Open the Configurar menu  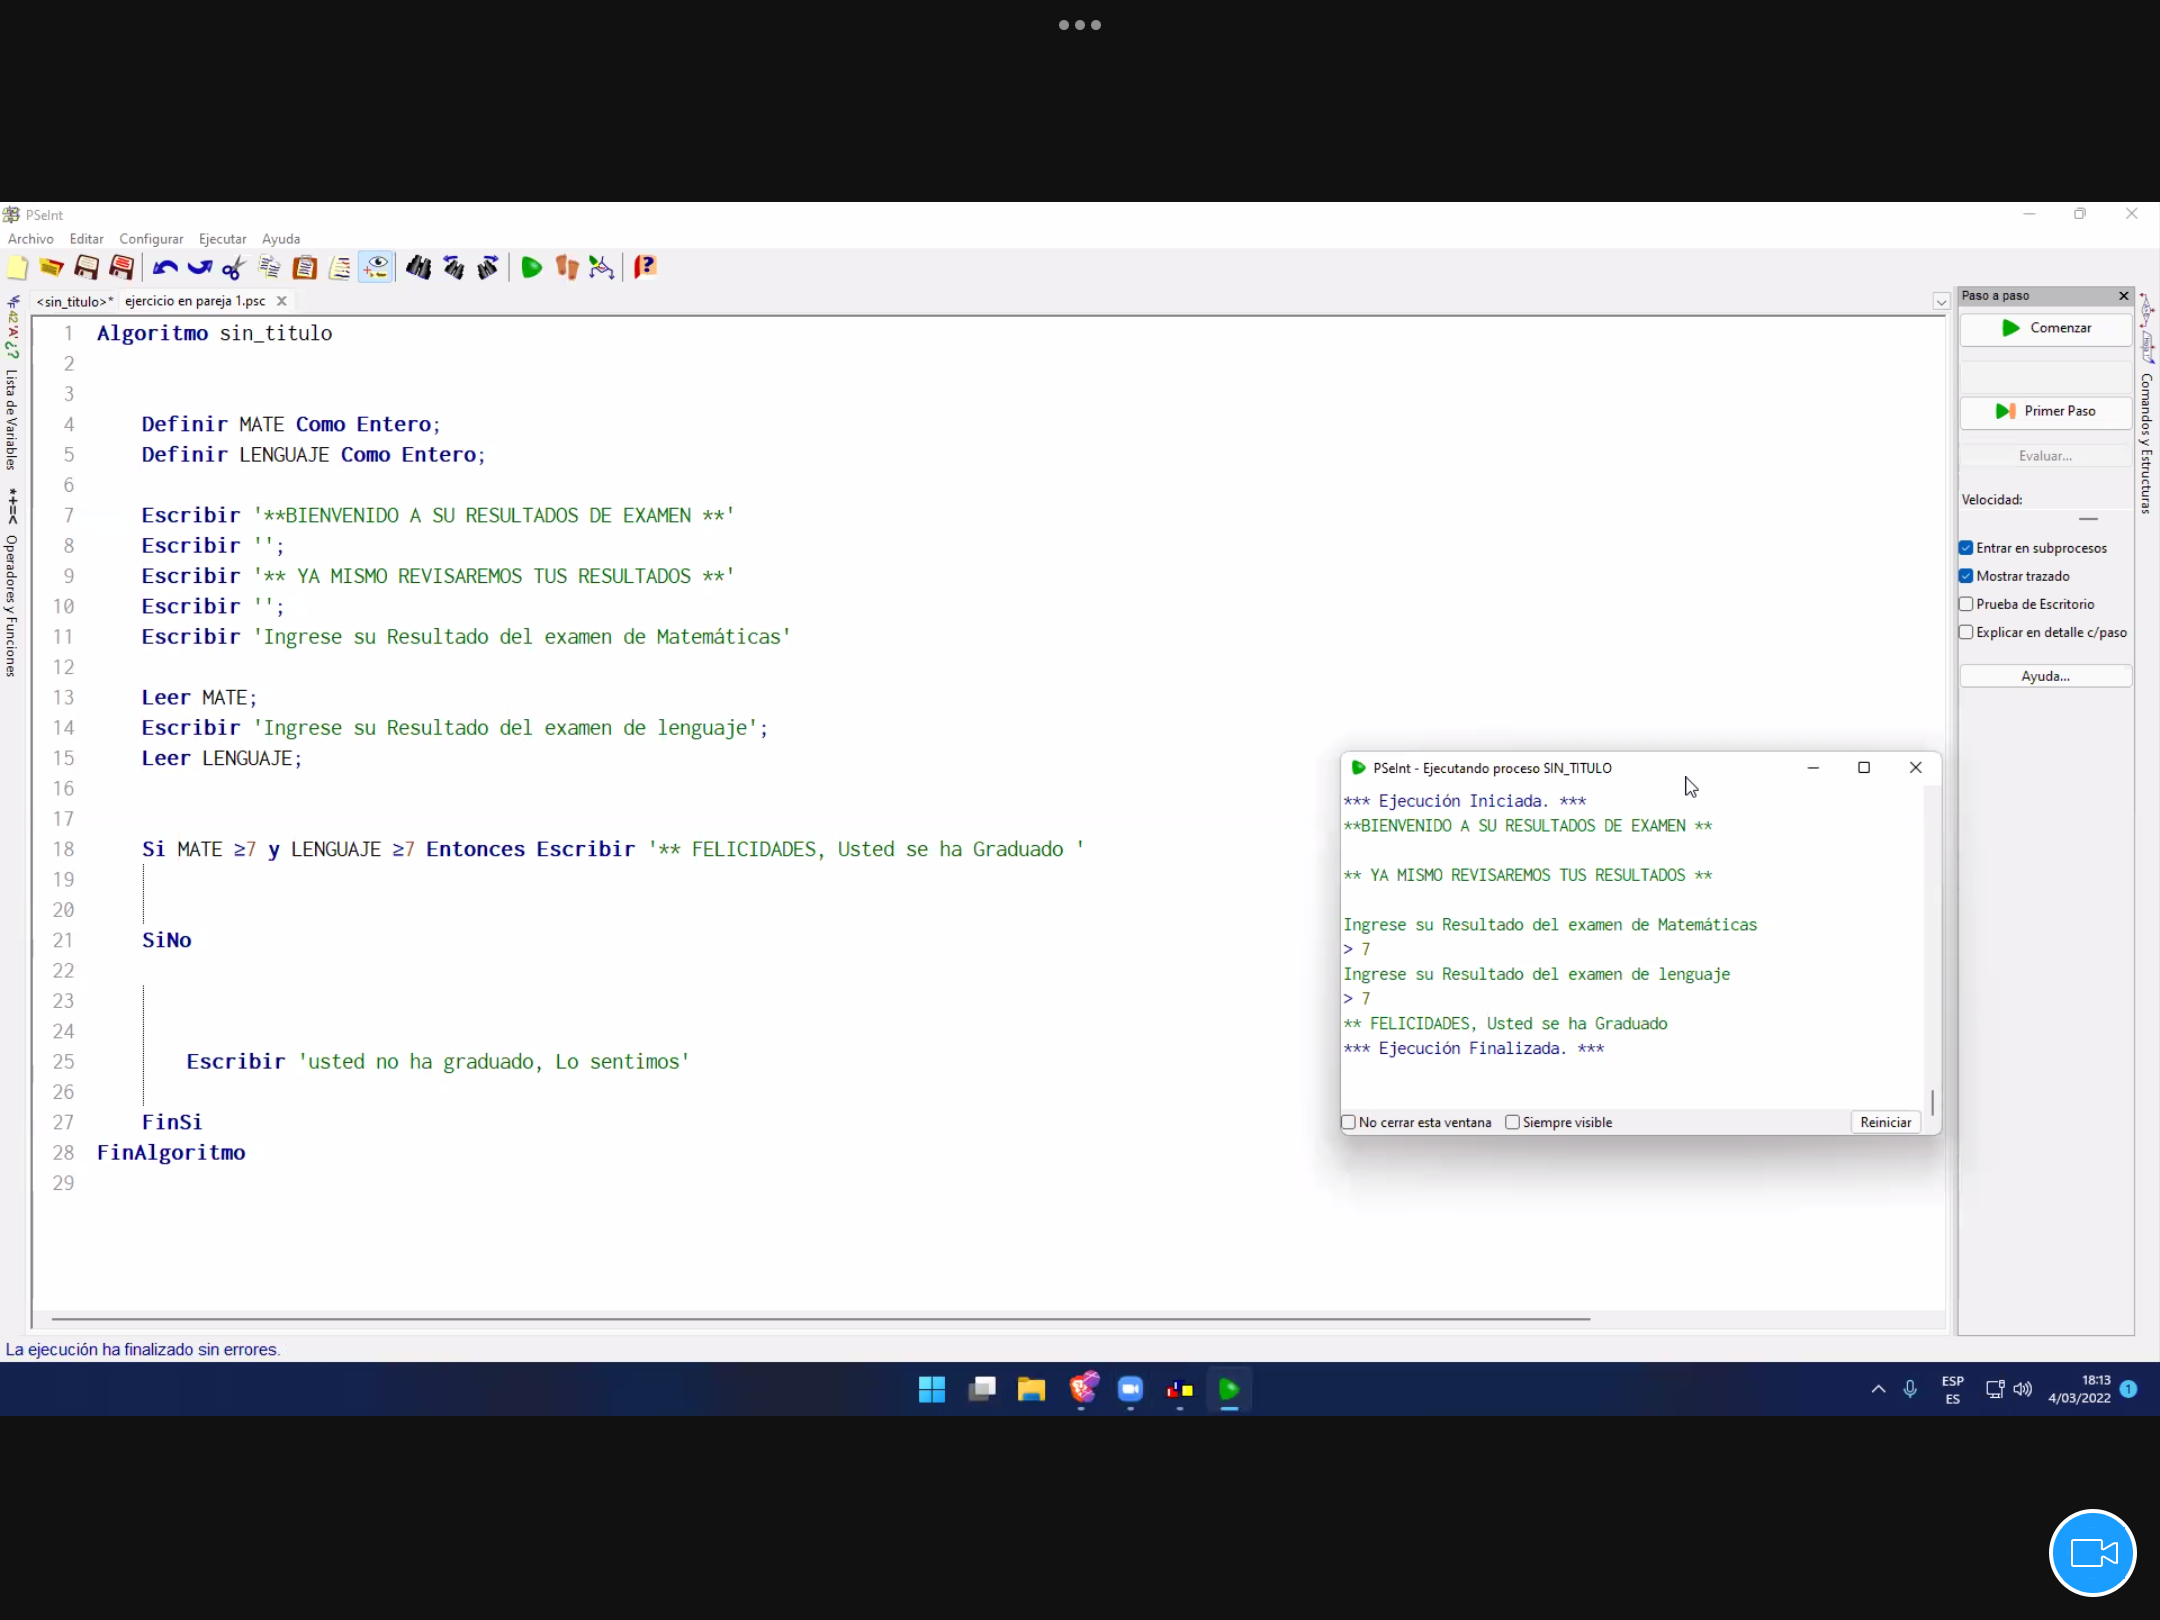click(151, 239)
